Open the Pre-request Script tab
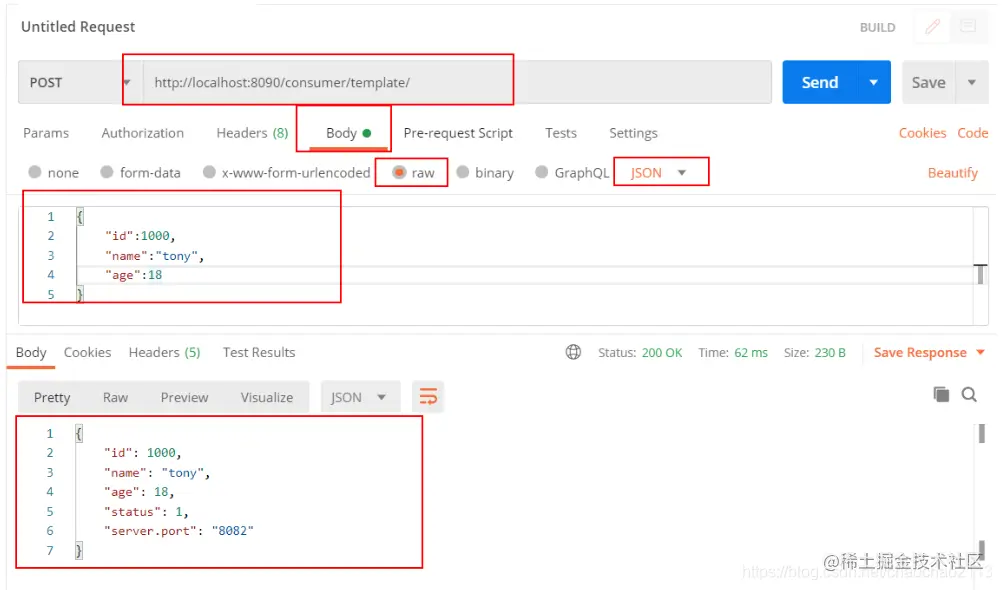 click(458, 133)
